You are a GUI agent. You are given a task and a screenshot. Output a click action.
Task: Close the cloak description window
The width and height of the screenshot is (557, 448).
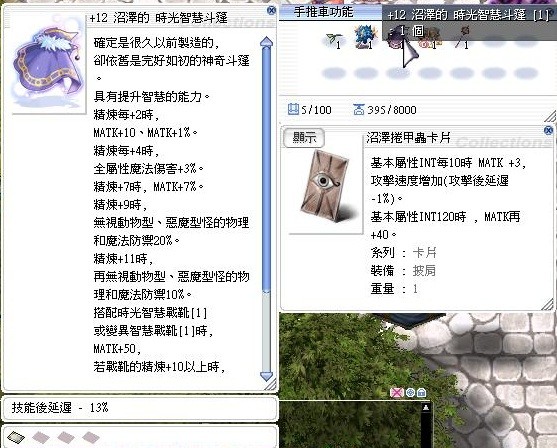pos(271,10)
